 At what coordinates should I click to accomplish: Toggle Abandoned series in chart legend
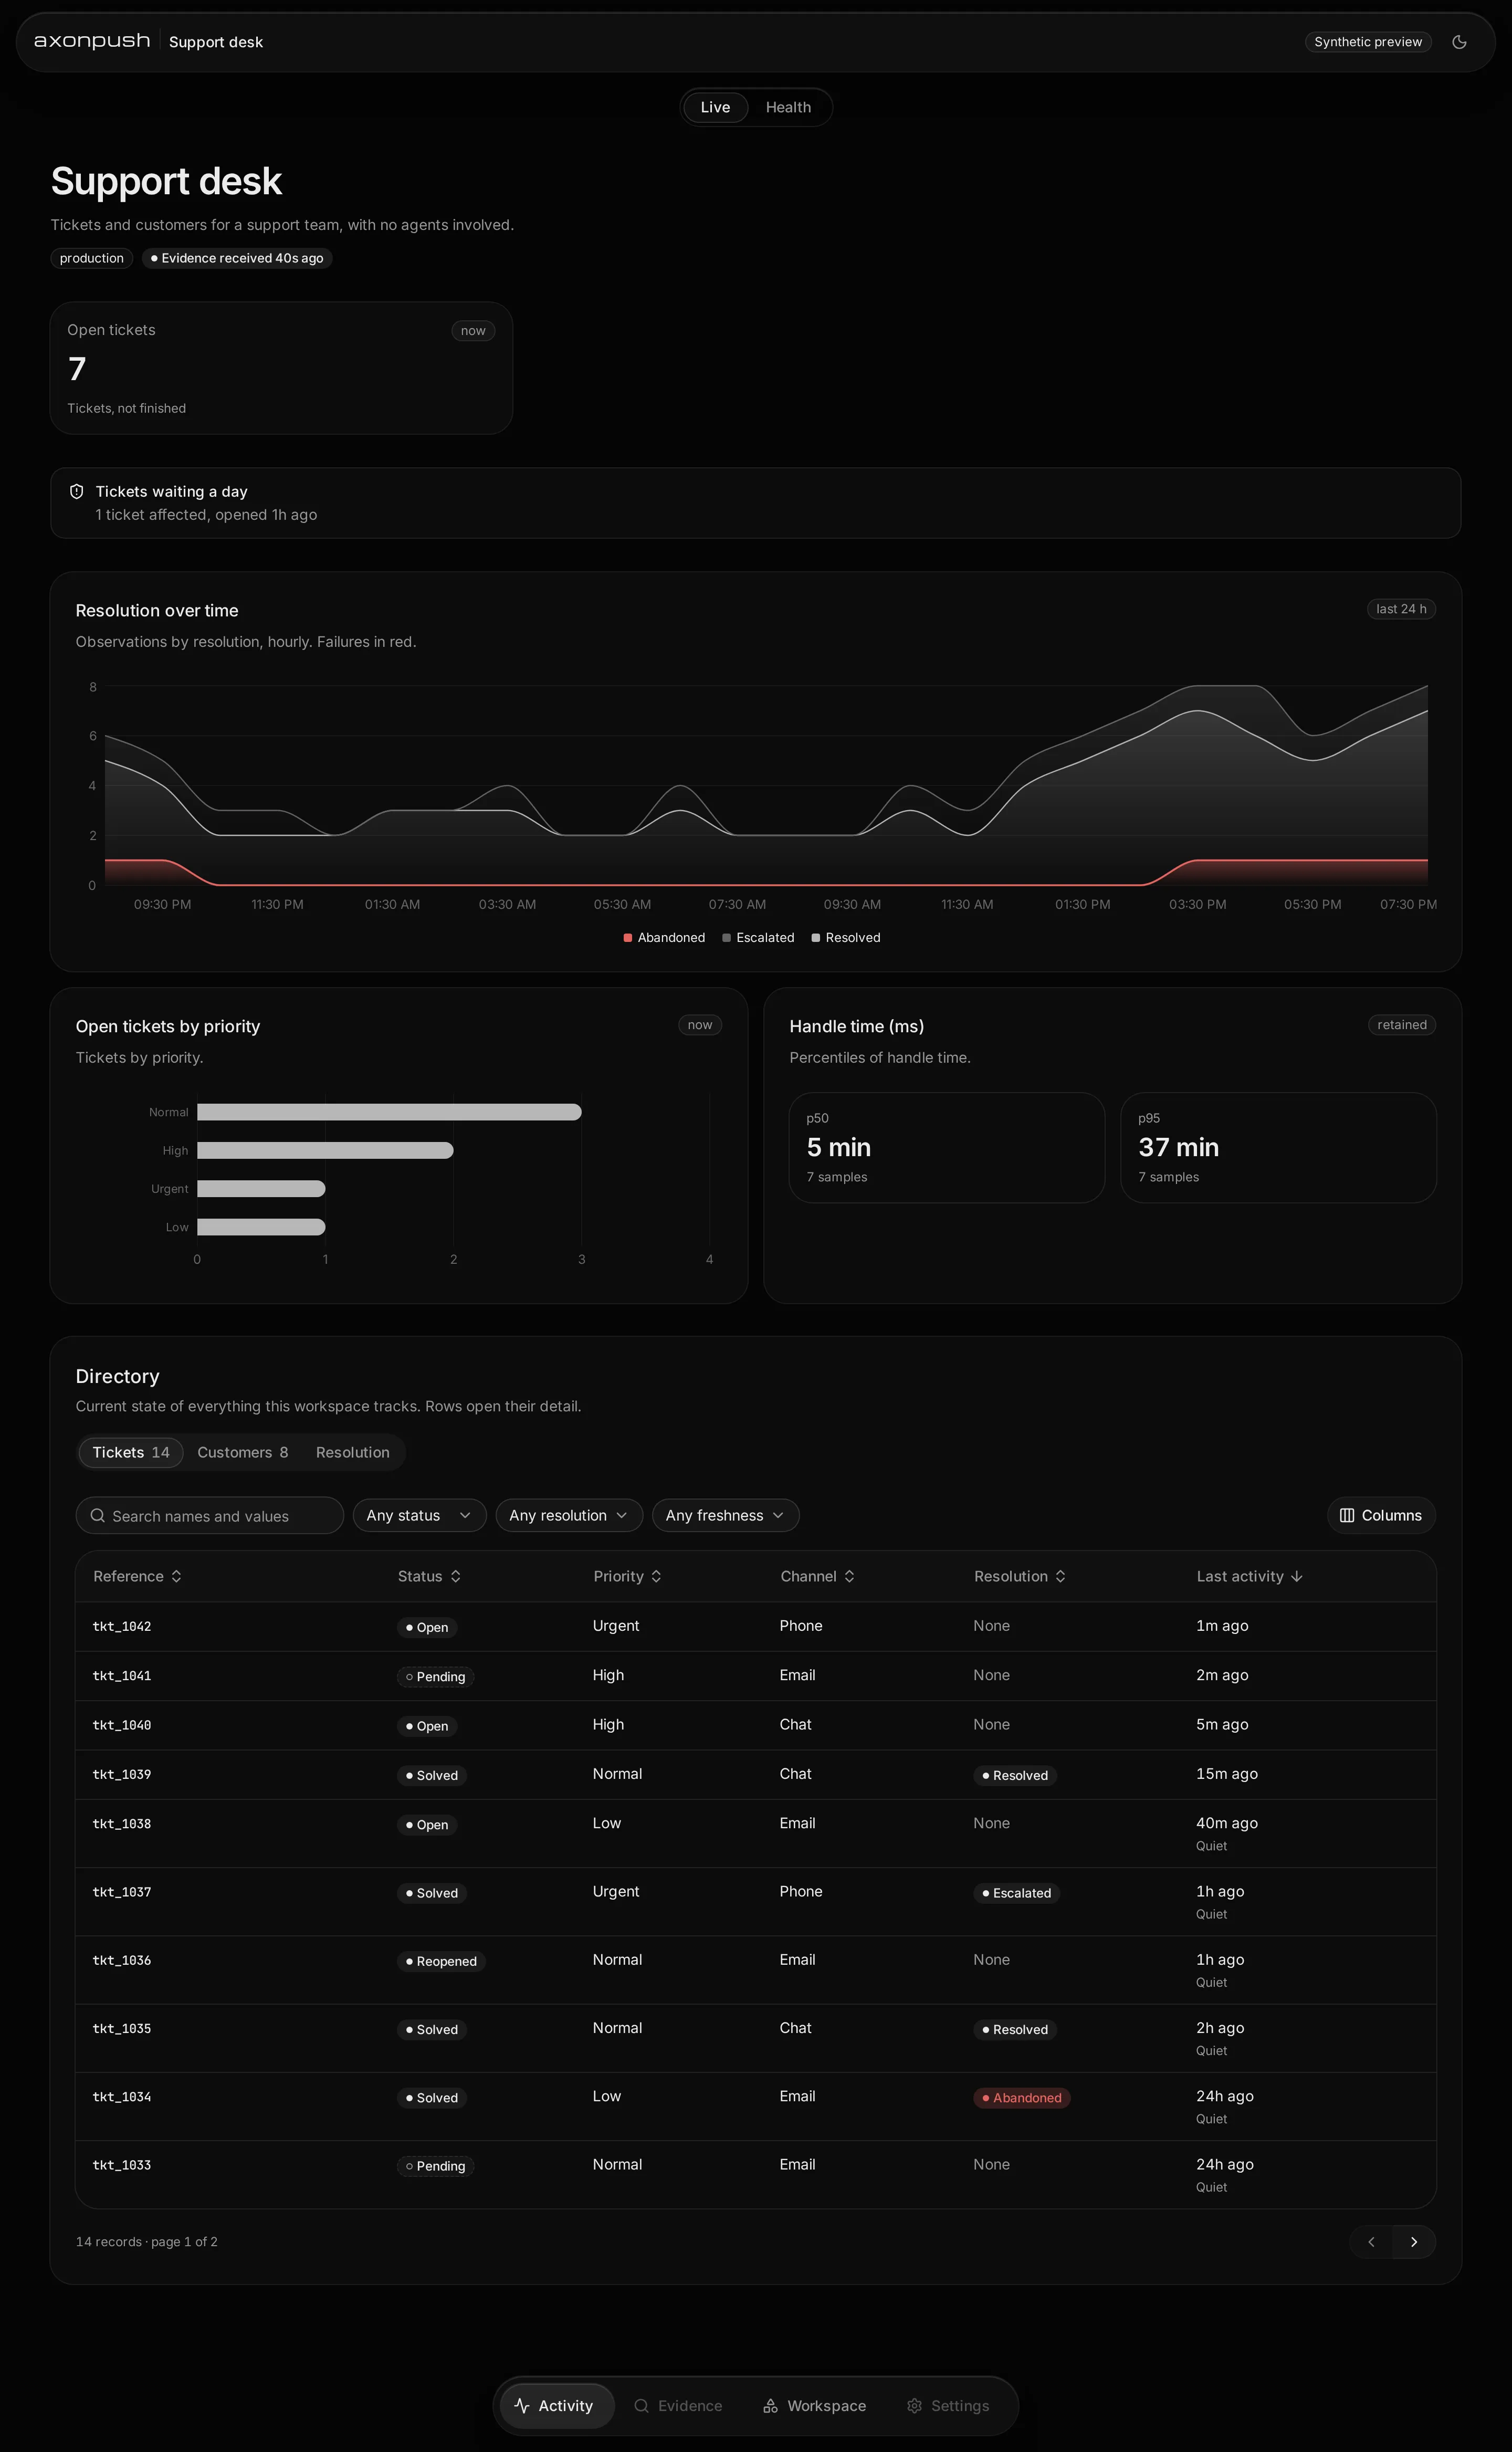coord(664,937)
